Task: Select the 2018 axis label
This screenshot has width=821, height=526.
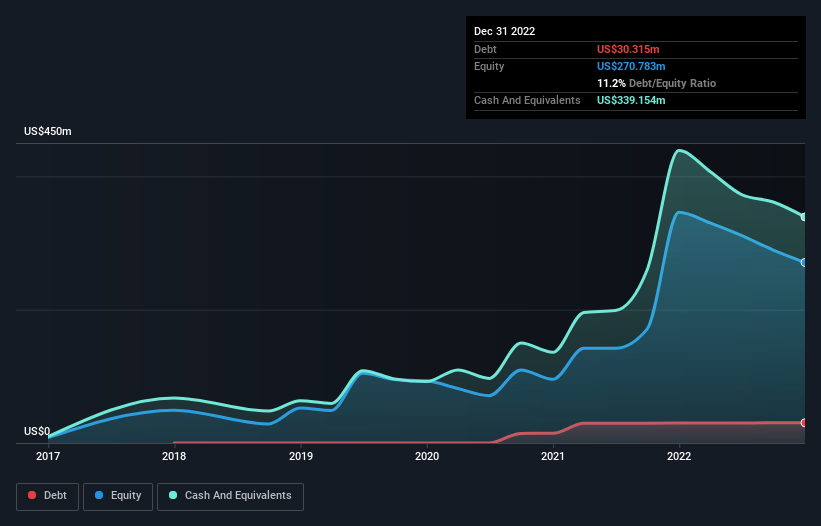Action: click(x=174, y=456)
